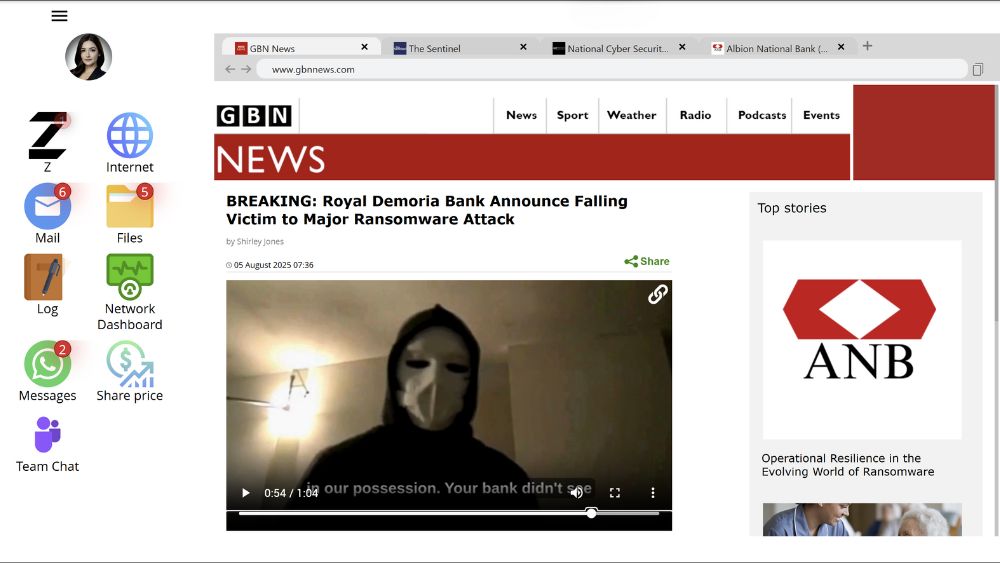Select the Weather navigation item
1000x563 pixels.
point(631,115)
